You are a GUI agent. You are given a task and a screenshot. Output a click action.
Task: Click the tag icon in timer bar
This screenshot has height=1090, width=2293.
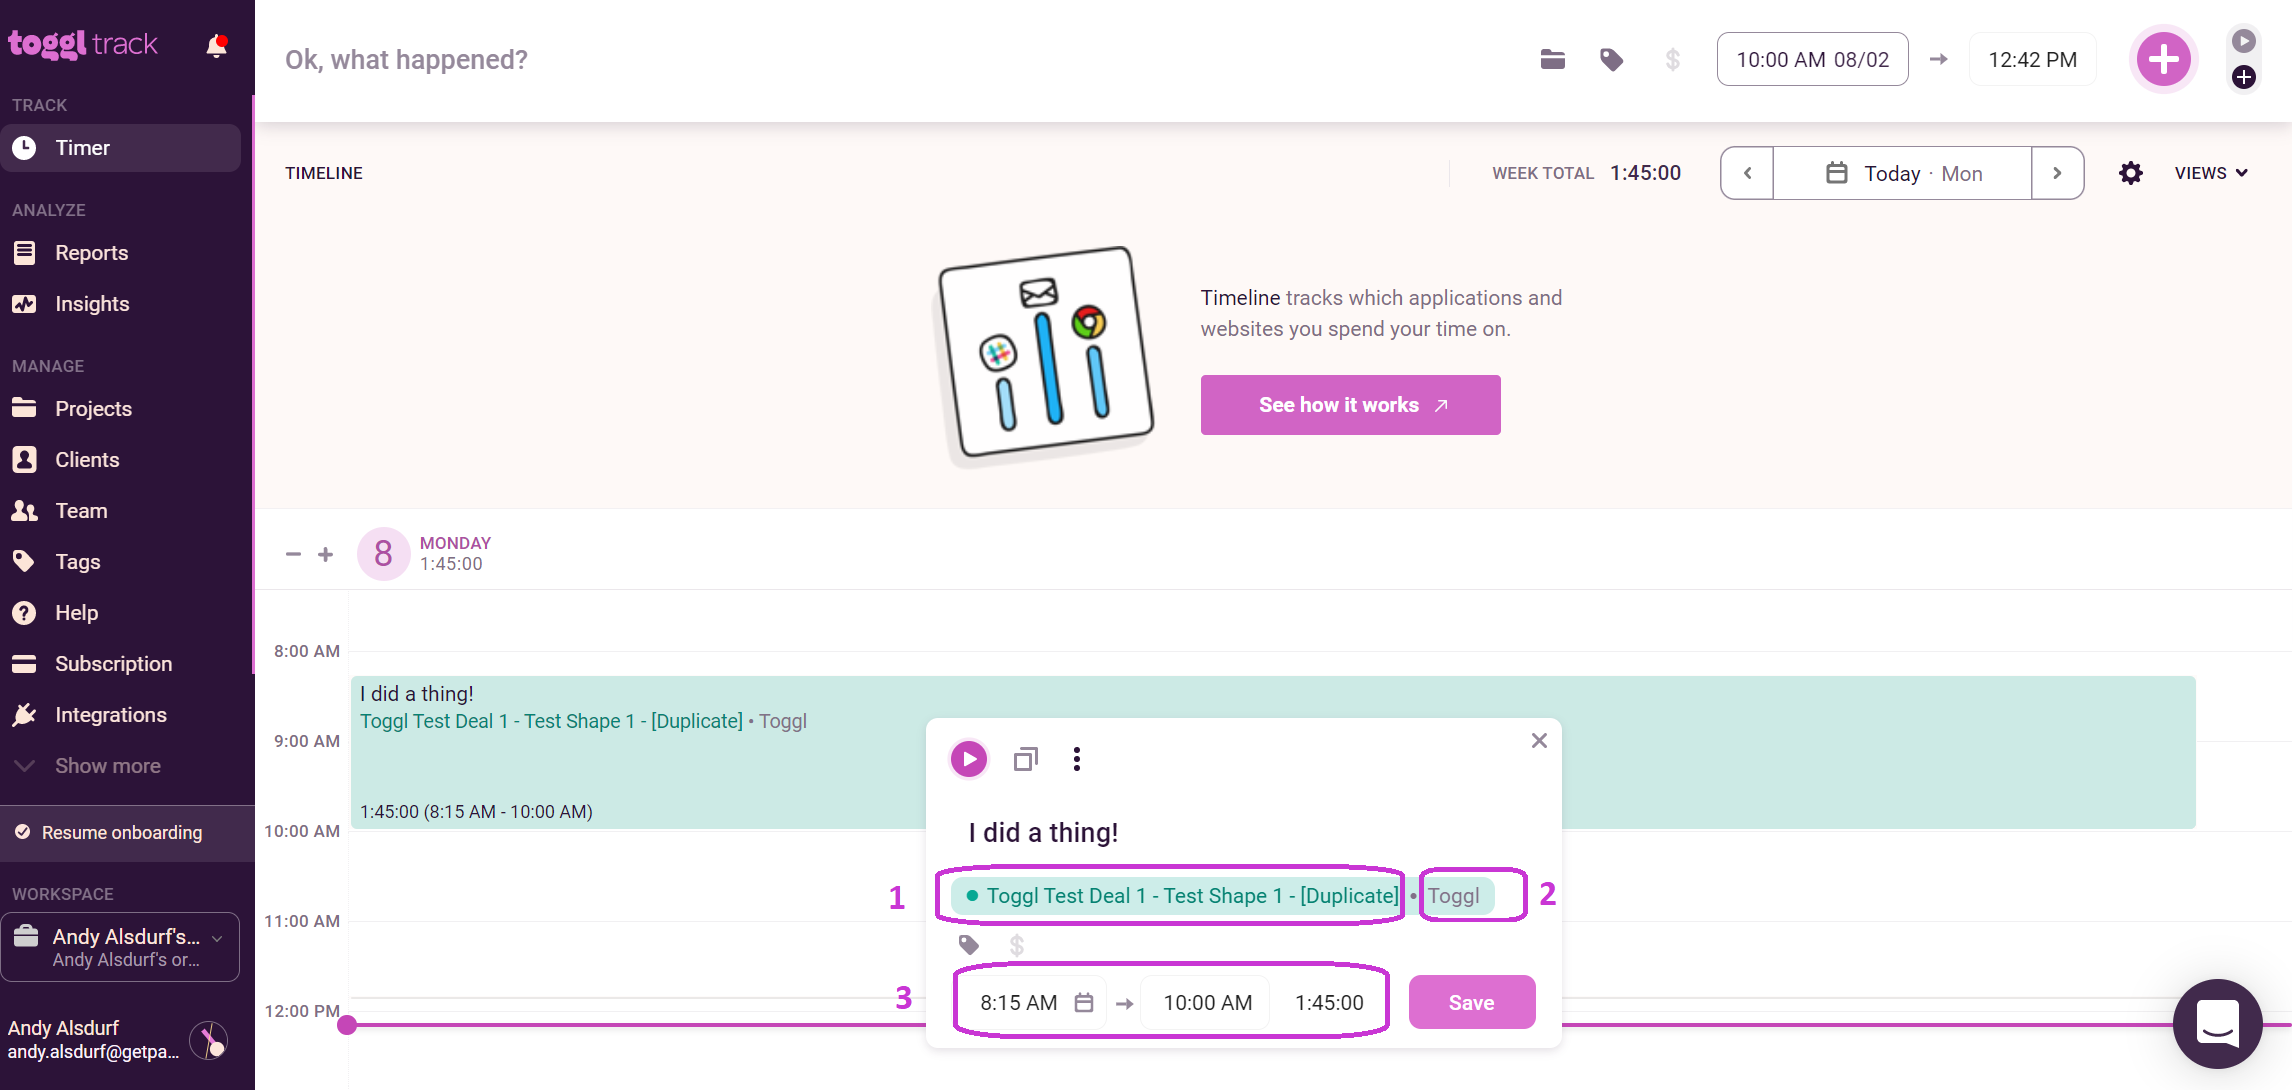click(x=1611, y=60)
